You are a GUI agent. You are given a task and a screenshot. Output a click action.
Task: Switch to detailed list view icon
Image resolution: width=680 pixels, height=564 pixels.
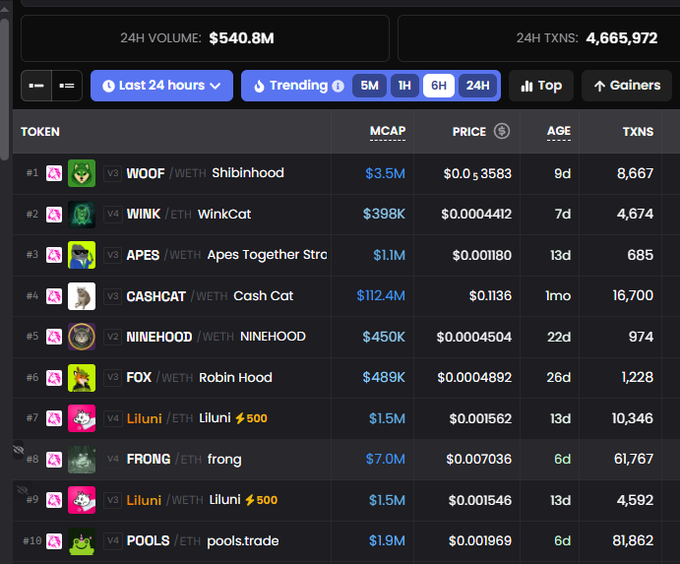pyautogui.click(x=67, y=86)
